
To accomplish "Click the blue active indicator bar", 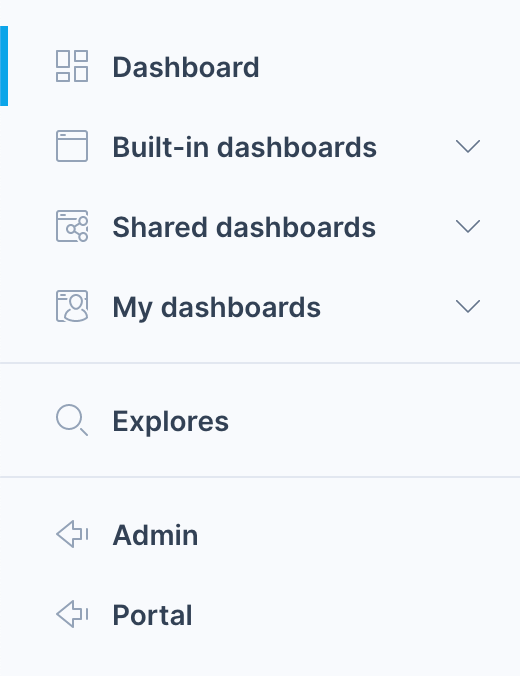I will [x=4, y=66].
